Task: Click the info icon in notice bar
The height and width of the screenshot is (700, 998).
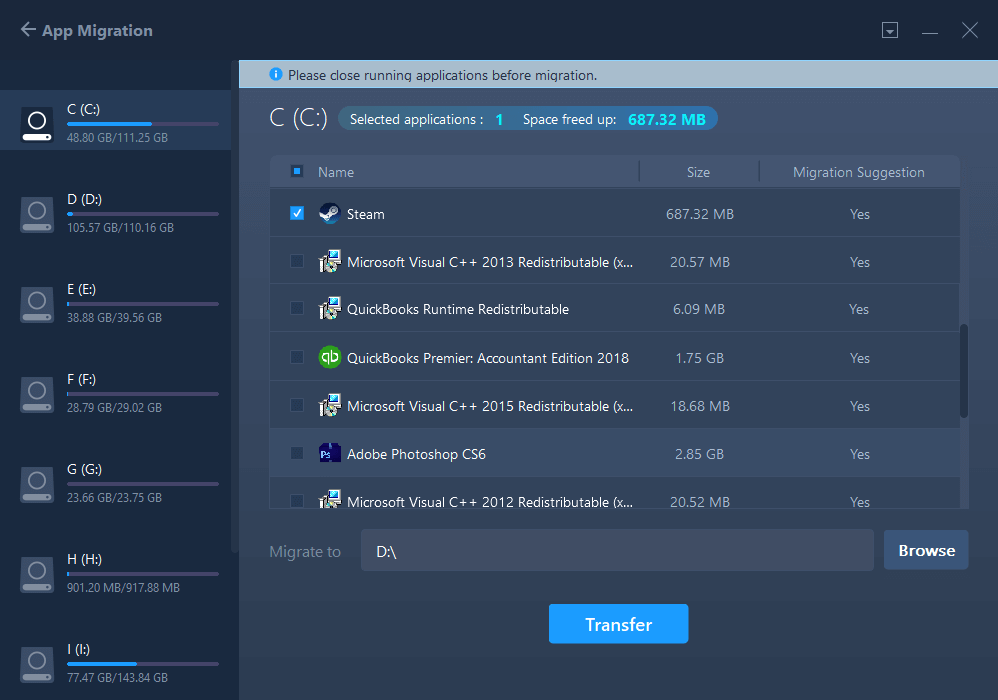Action: click(x=276, y=75)
